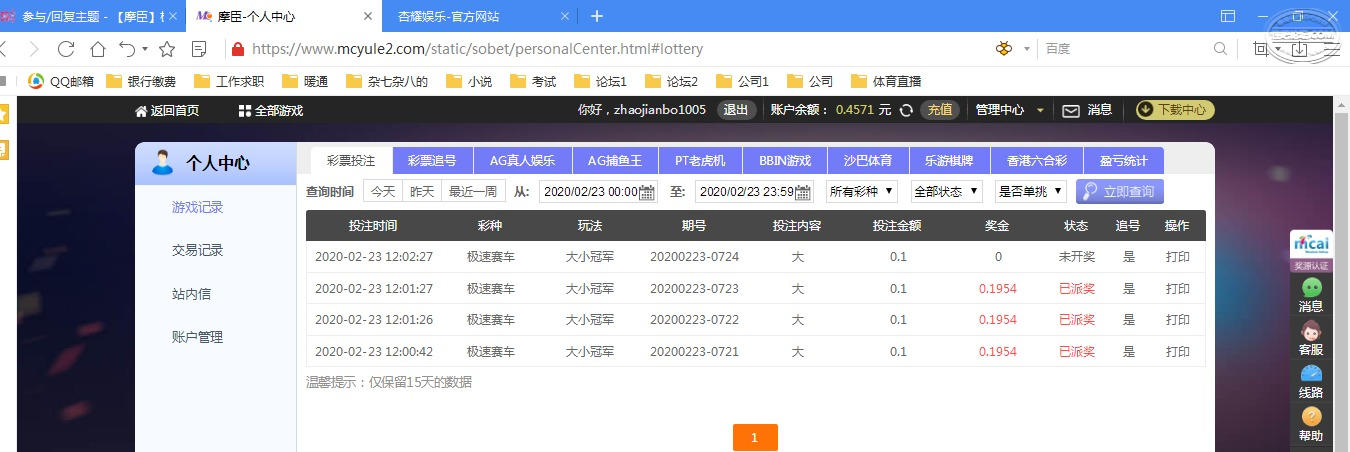Image resolution: width=1350 pixels, height=452 pixels.
Task: Click 充值 recharge button
Action: pyautogui.click(x=938, y=110)
